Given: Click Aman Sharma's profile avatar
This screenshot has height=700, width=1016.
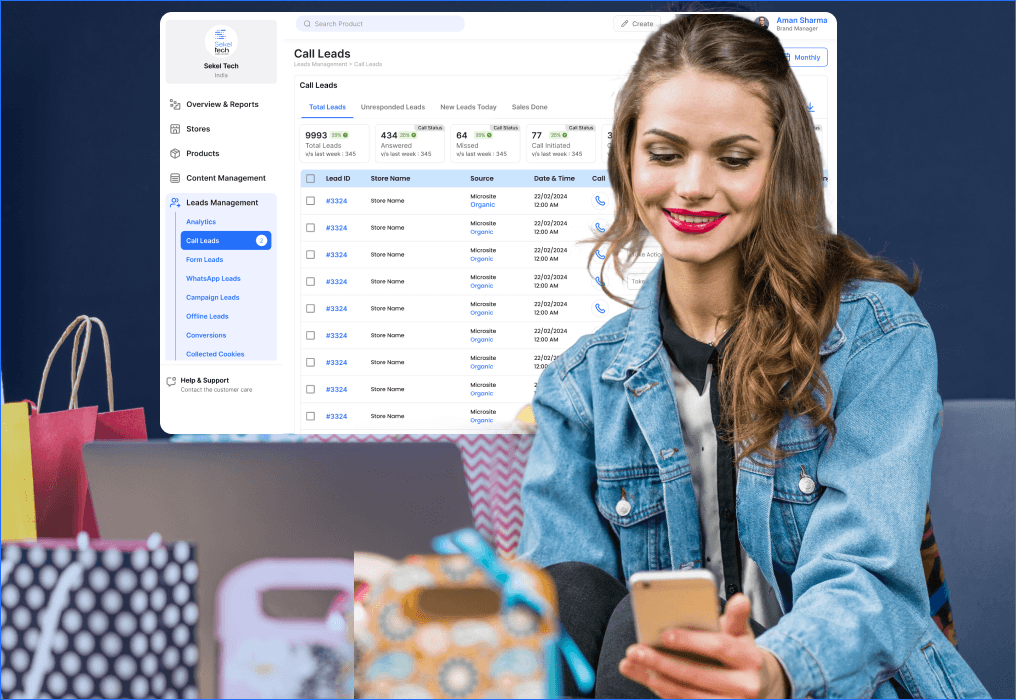Looking at the screenshot, I should (x=763, y=23).
